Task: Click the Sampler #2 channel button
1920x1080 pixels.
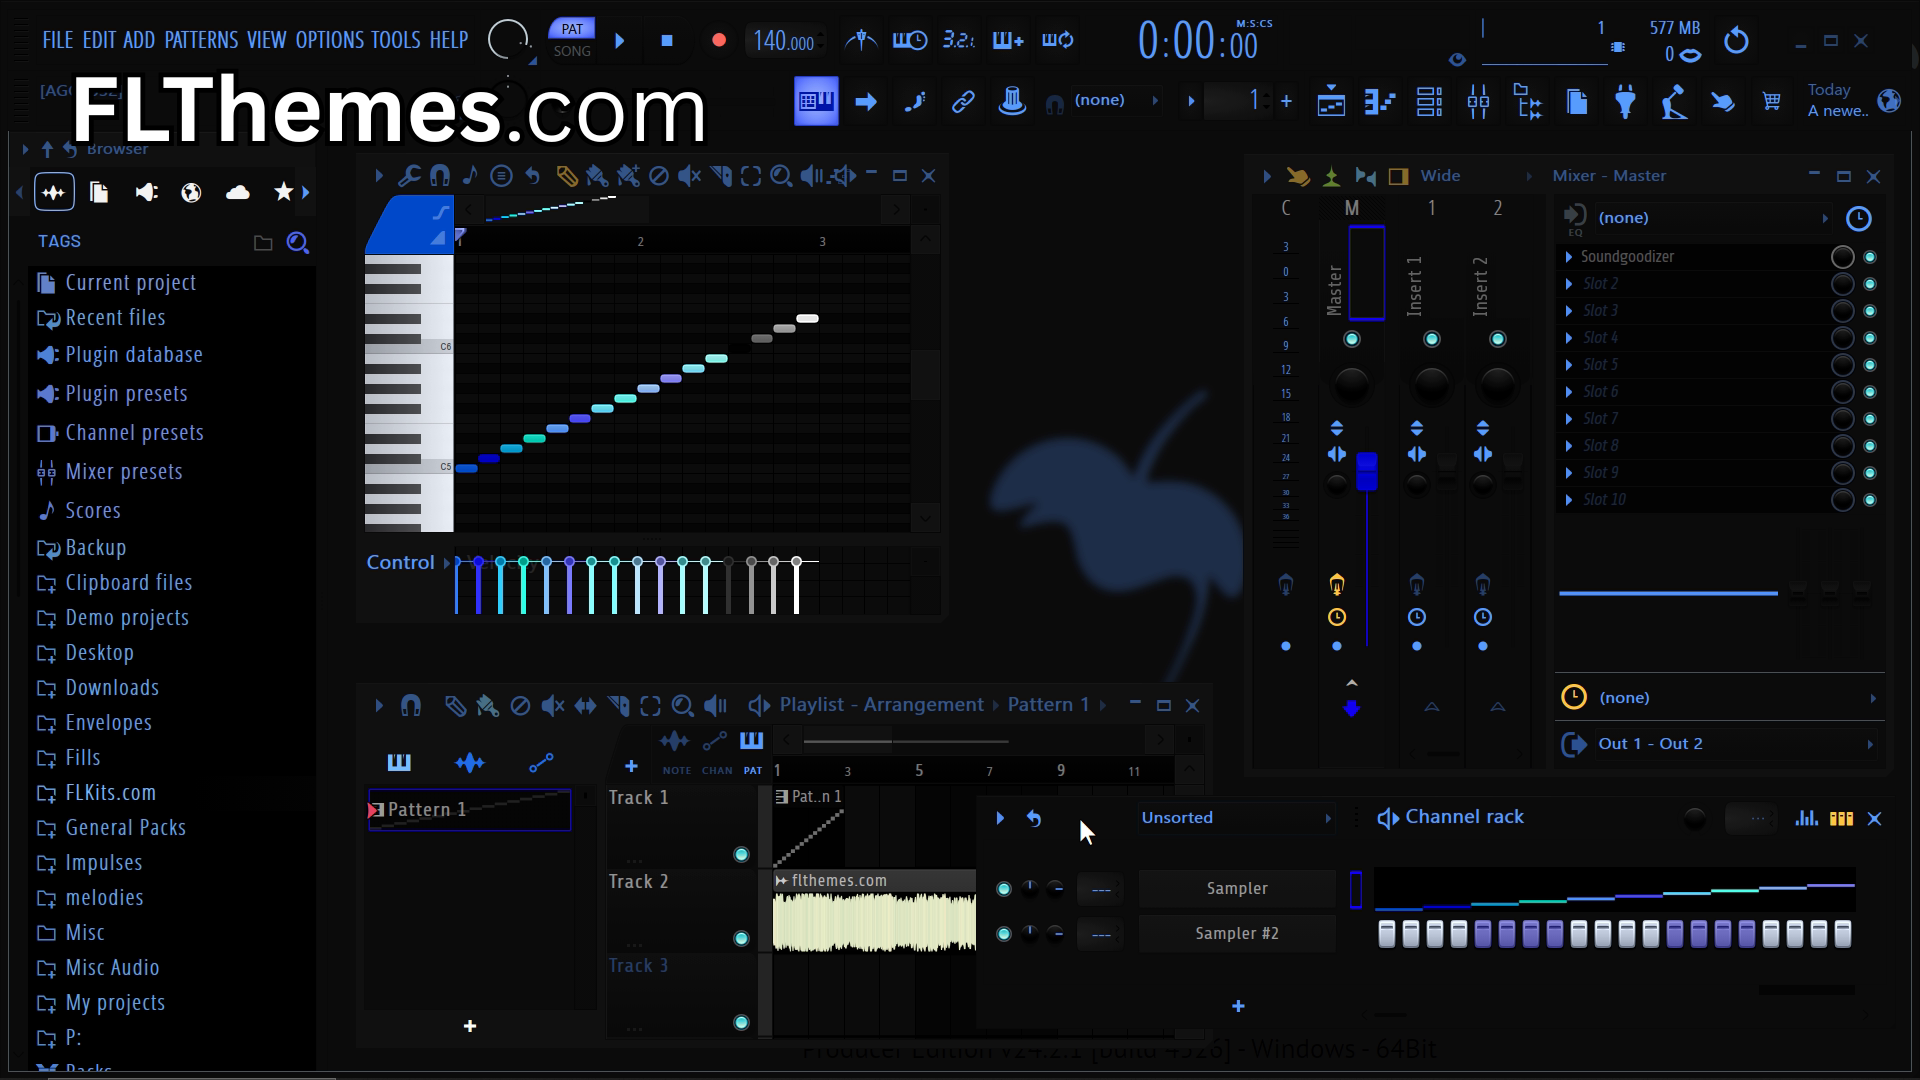Action: [1237, 934]
